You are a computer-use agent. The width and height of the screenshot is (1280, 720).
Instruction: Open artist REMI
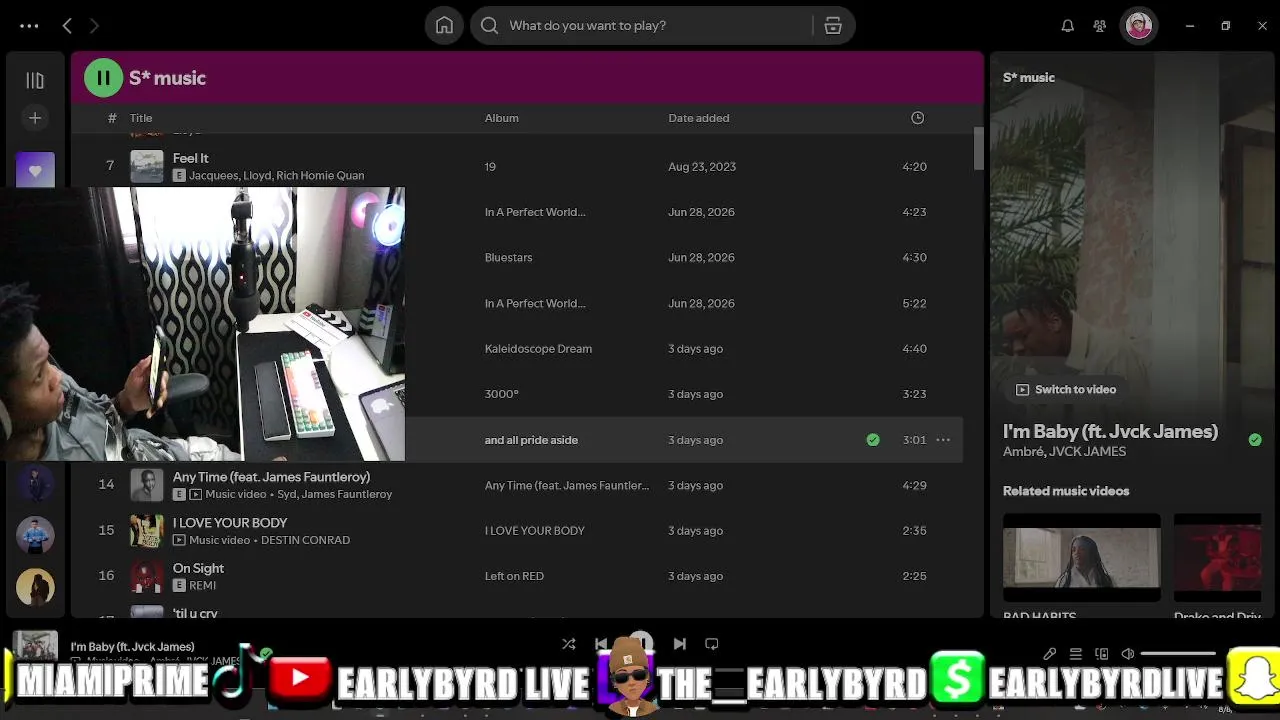point(202,586)
